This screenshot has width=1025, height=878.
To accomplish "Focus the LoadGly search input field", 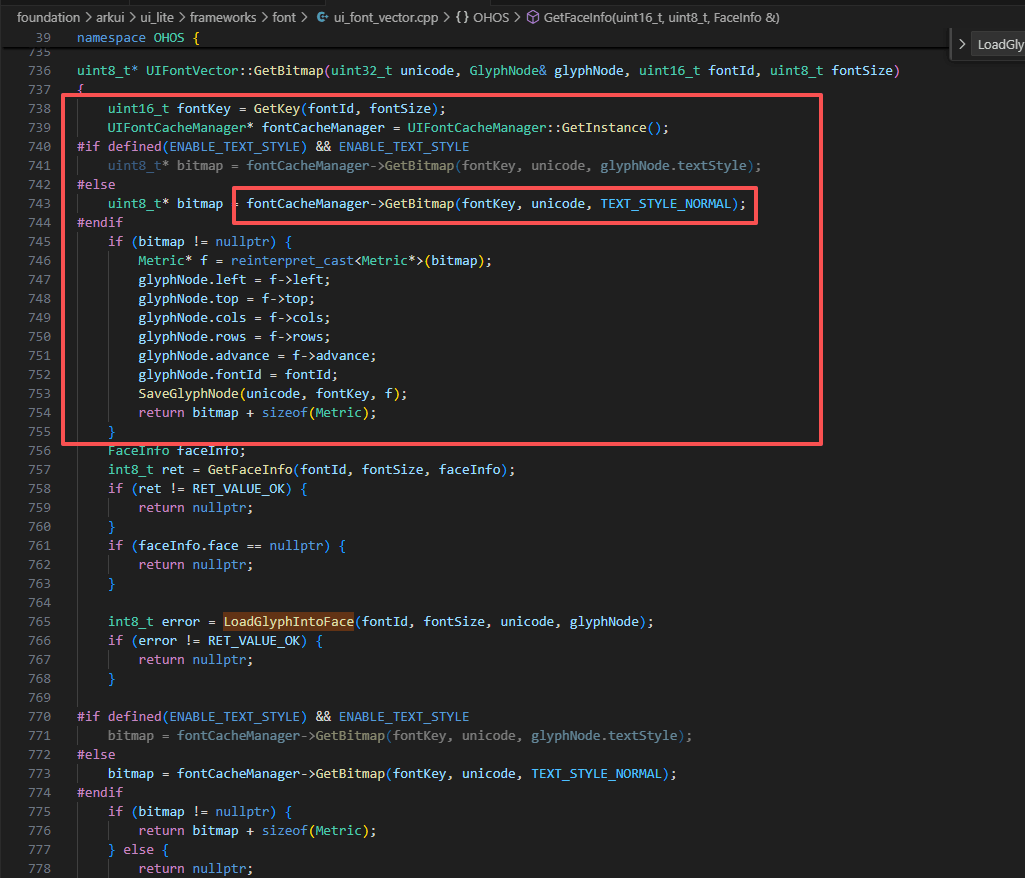I will [998, 44].
